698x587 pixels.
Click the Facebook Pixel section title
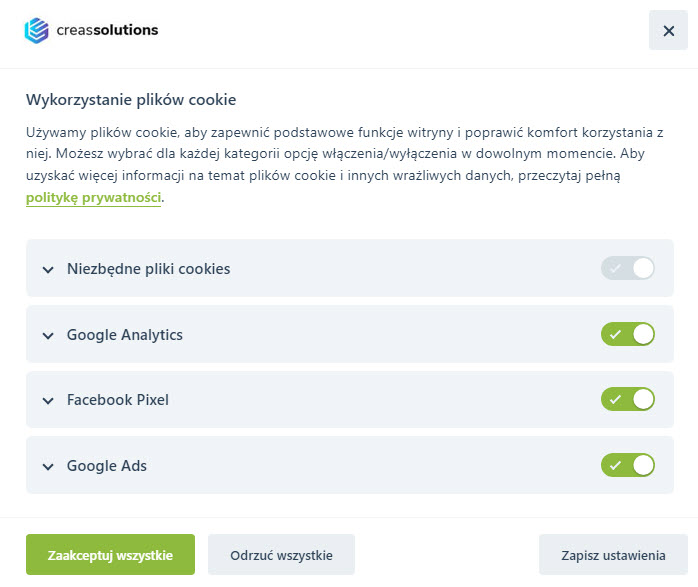(x=118, y=401)
